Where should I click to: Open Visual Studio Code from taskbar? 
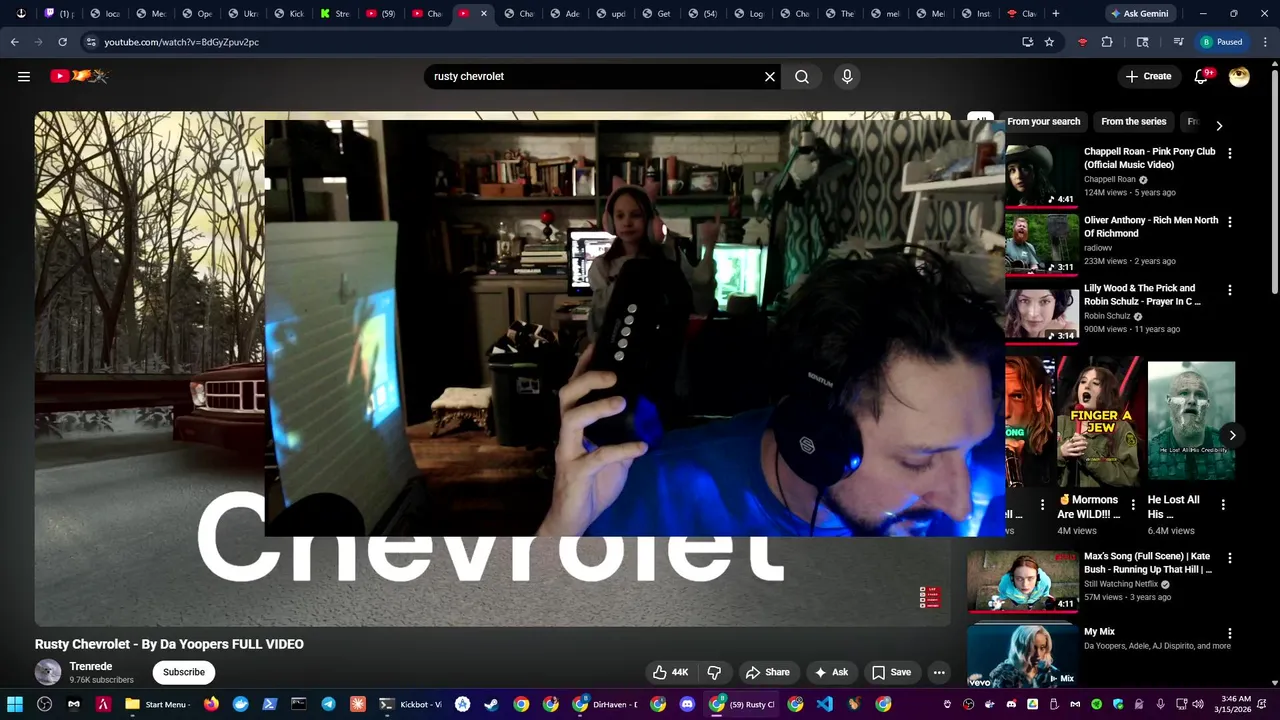click(824, 704)
